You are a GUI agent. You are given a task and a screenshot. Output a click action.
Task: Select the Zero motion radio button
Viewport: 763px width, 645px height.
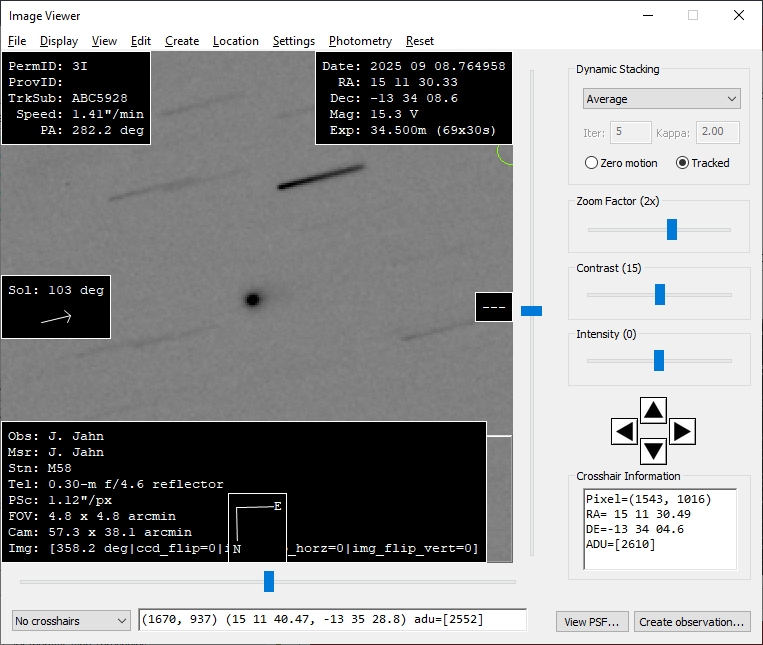point(591,163)
